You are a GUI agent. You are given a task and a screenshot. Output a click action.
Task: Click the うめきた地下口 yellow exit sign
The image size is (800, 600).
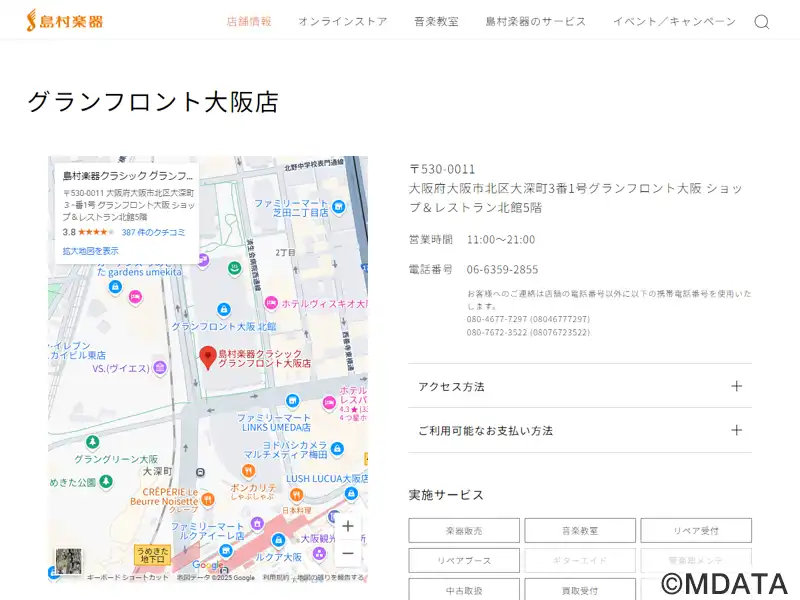pyautogui.click(x=152, y=555)
